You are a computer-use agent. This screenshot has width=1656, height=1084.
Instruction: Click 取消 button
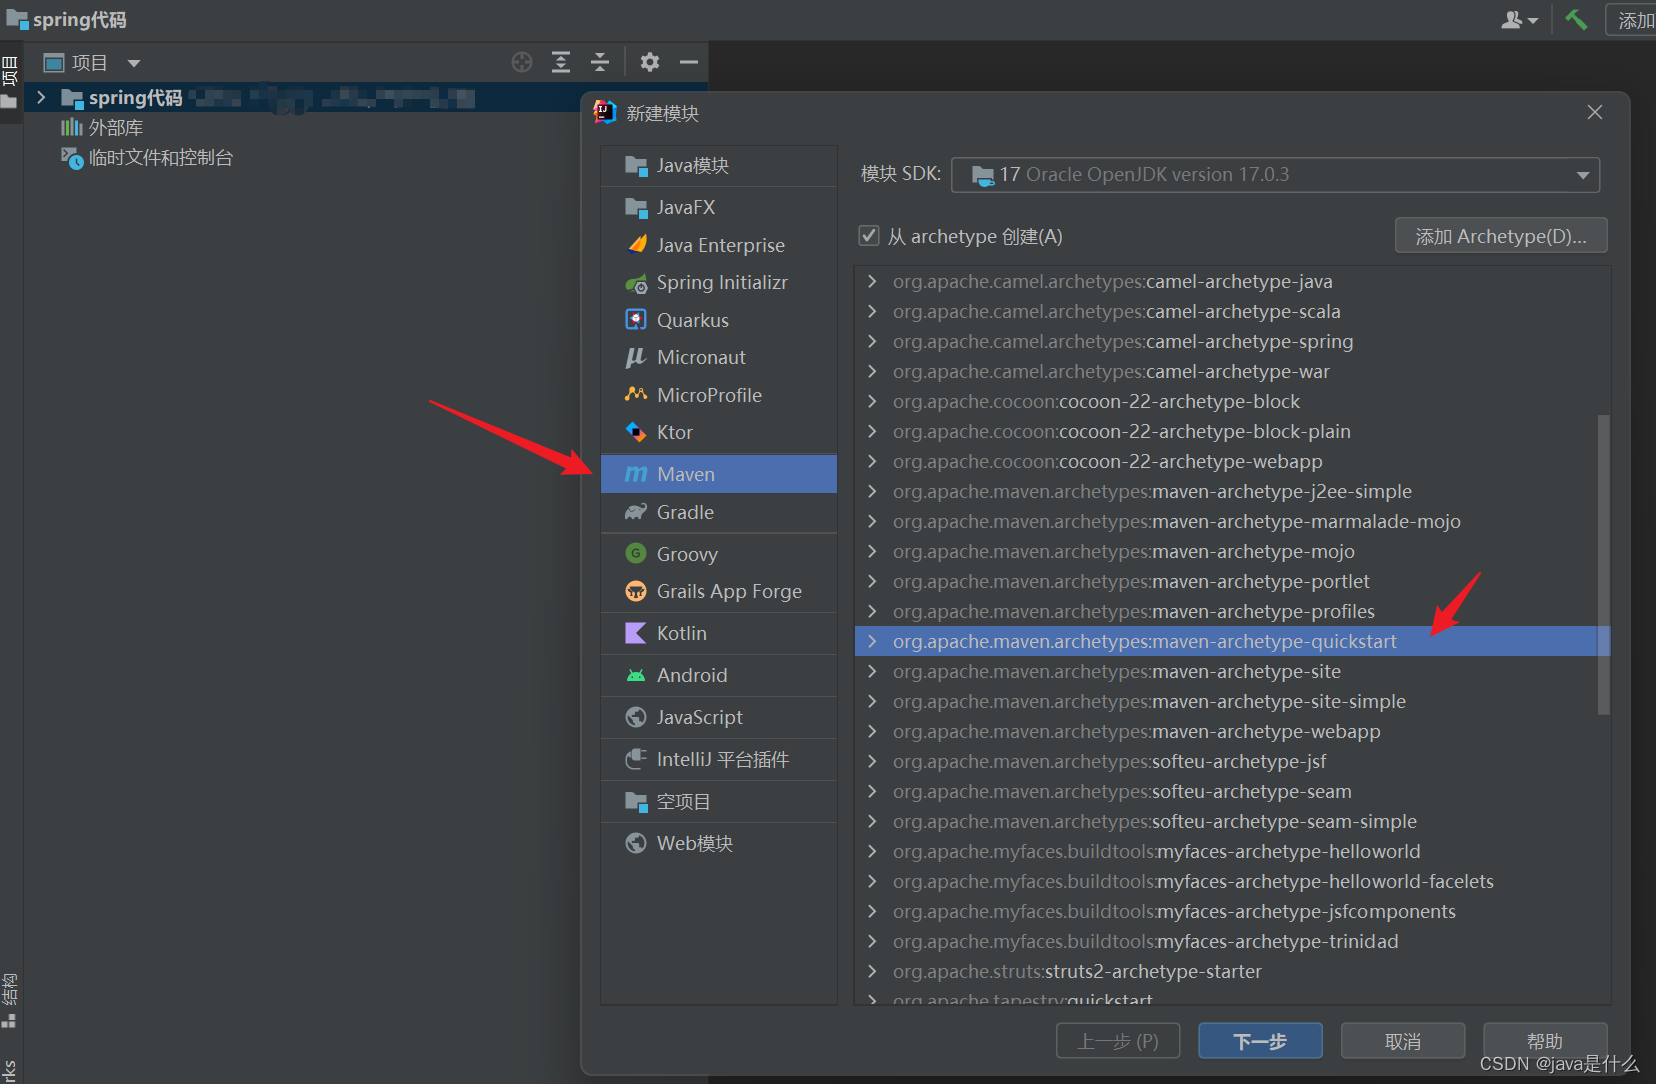tap(1403, 1041)
